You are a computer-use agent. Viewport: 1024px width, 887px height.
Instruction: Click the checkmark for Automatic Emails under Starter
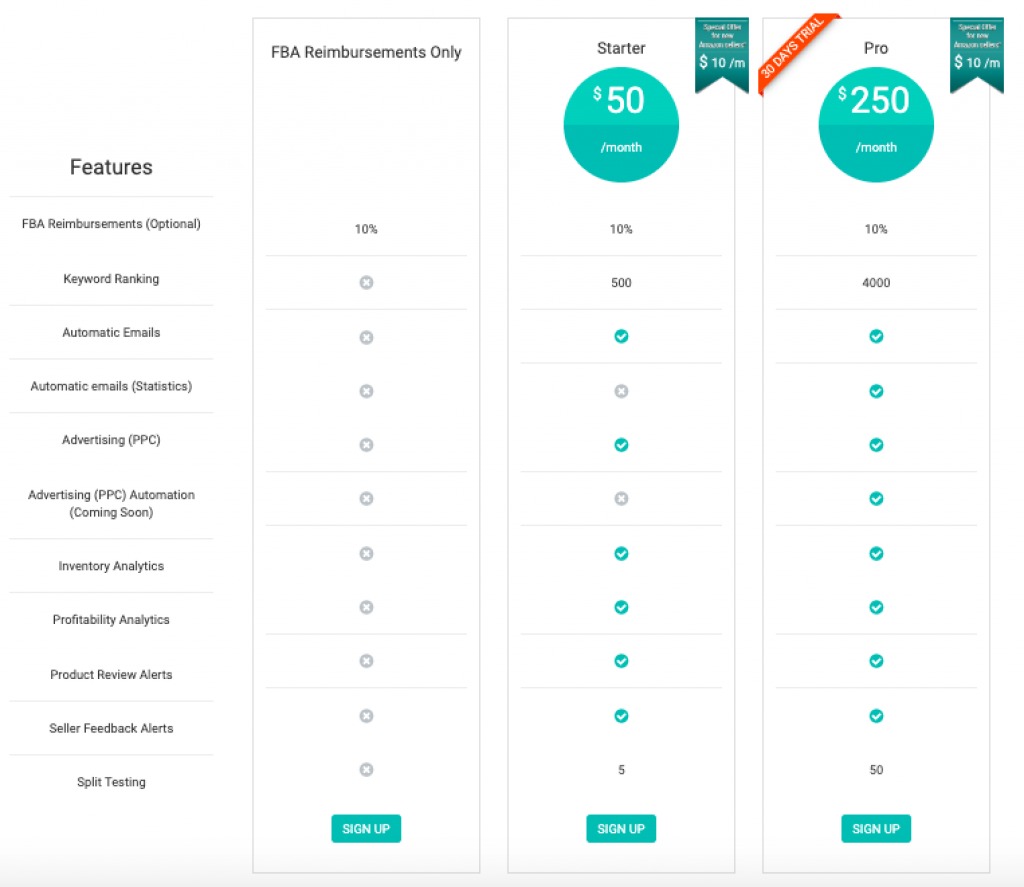coord(621,337)
